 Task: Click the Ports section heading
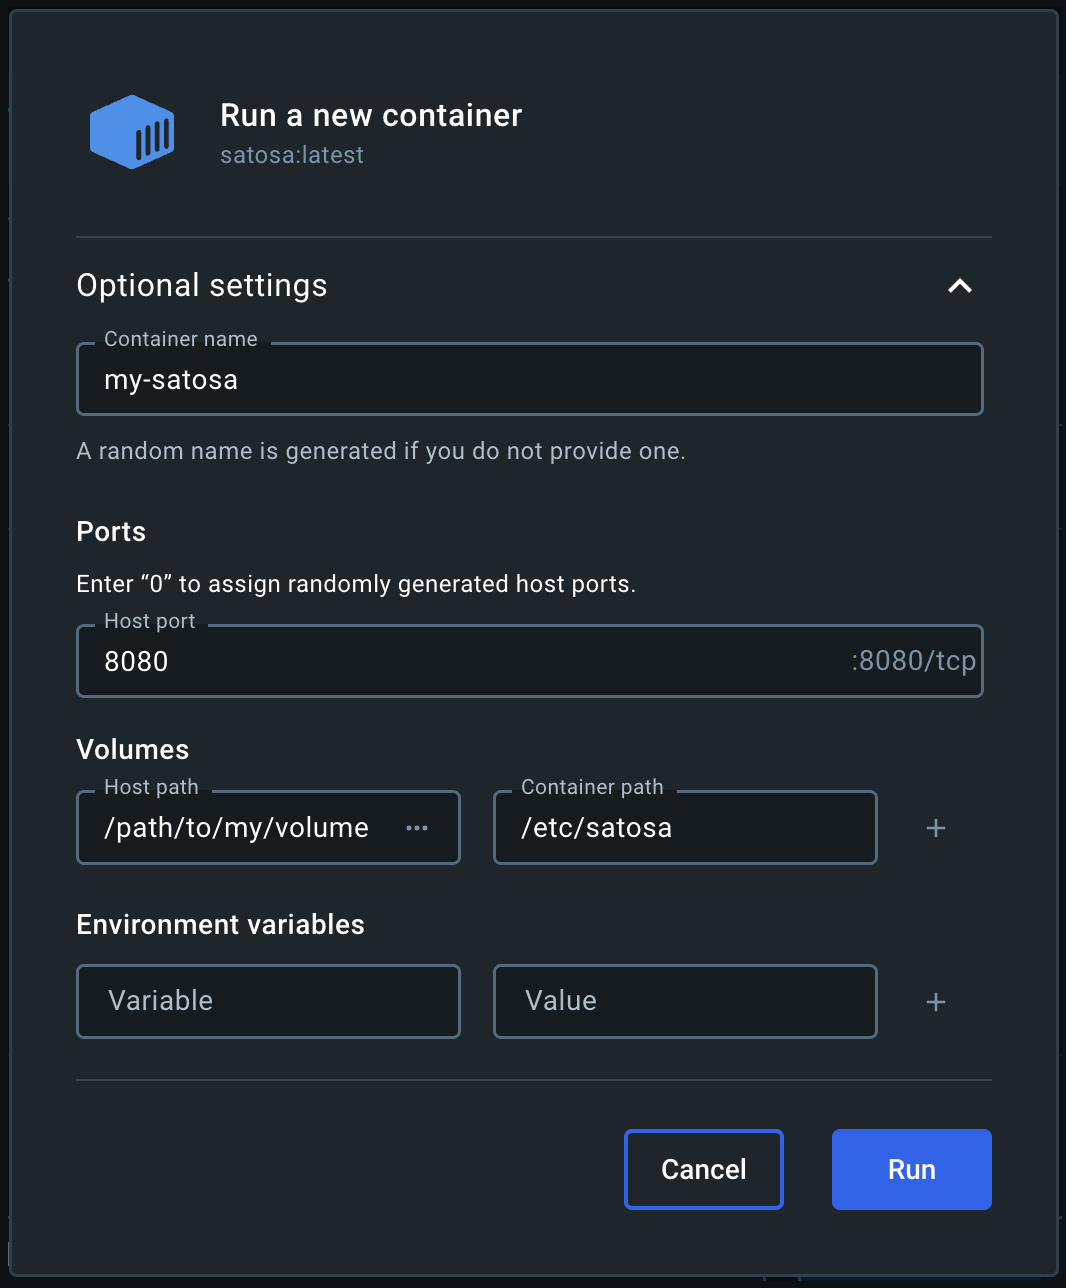coord(111,532)
